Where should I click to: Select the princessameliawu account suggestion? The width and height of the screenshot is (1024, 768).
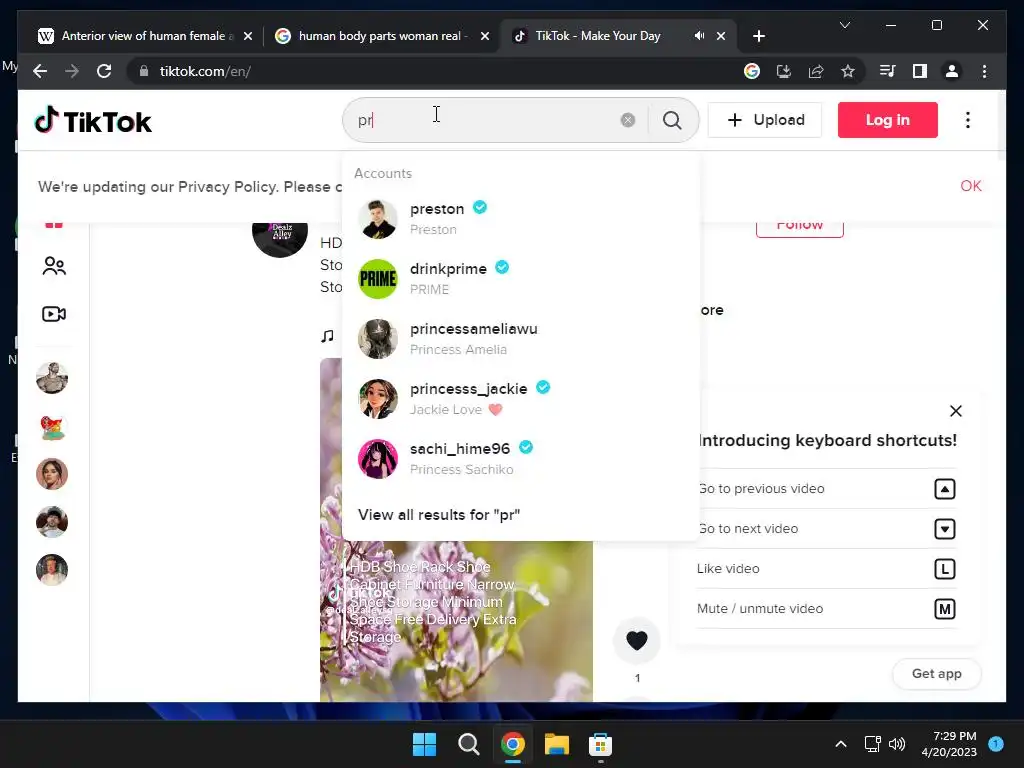520,339
